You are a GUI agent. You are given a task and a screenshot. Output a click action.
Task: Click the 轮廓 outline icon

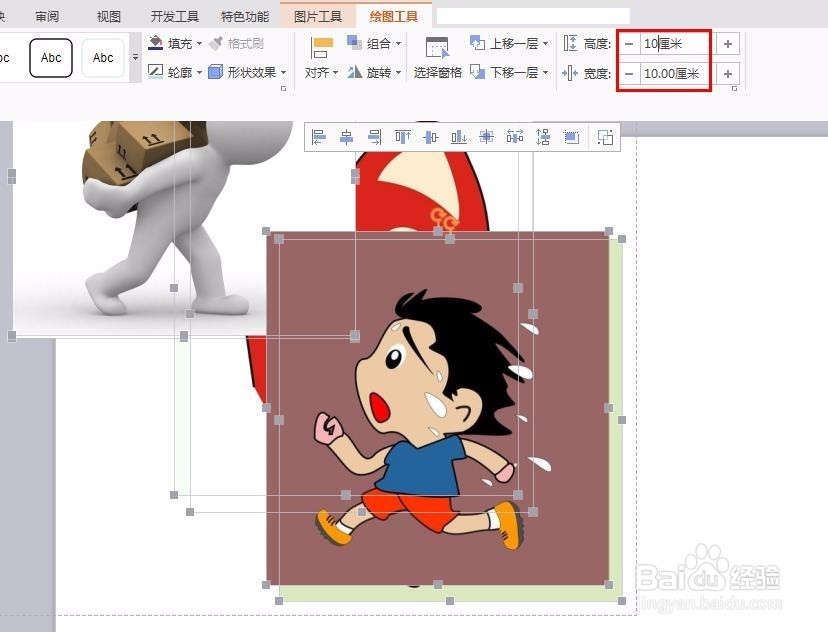pyautogui.click(x=155, y=71)
